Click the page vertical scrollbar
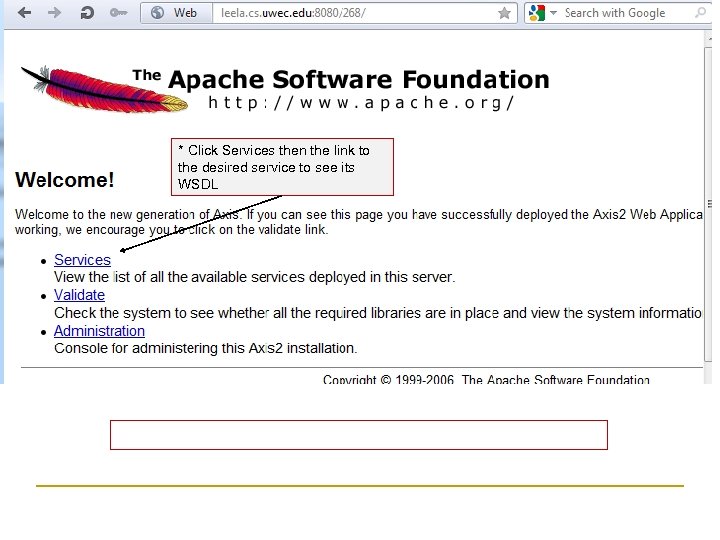The width and height of the screenshot is (720, 540). coord(708,202)
